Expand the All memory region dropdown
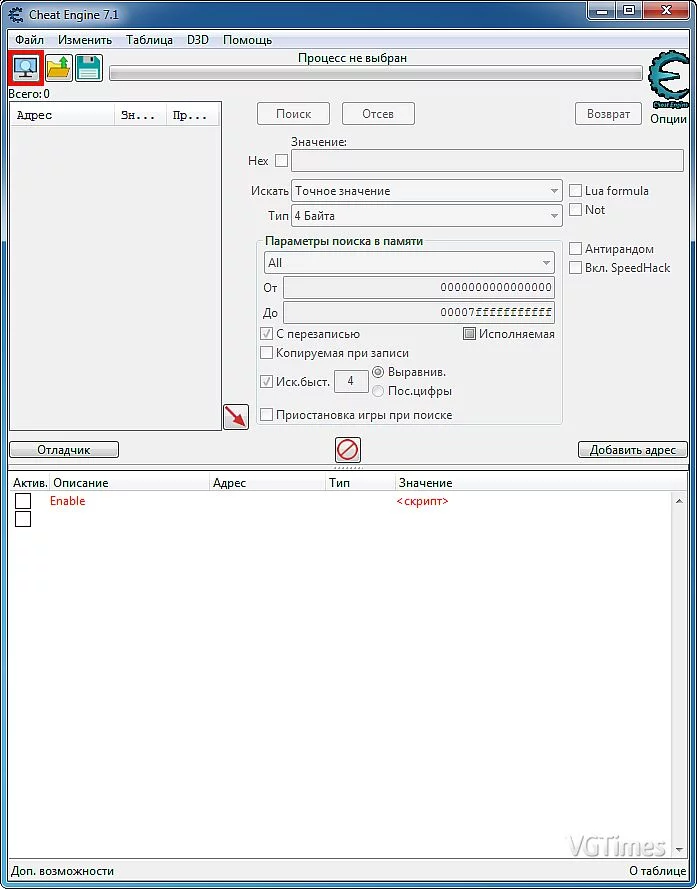The image size is (697, 889). point(409,263)
